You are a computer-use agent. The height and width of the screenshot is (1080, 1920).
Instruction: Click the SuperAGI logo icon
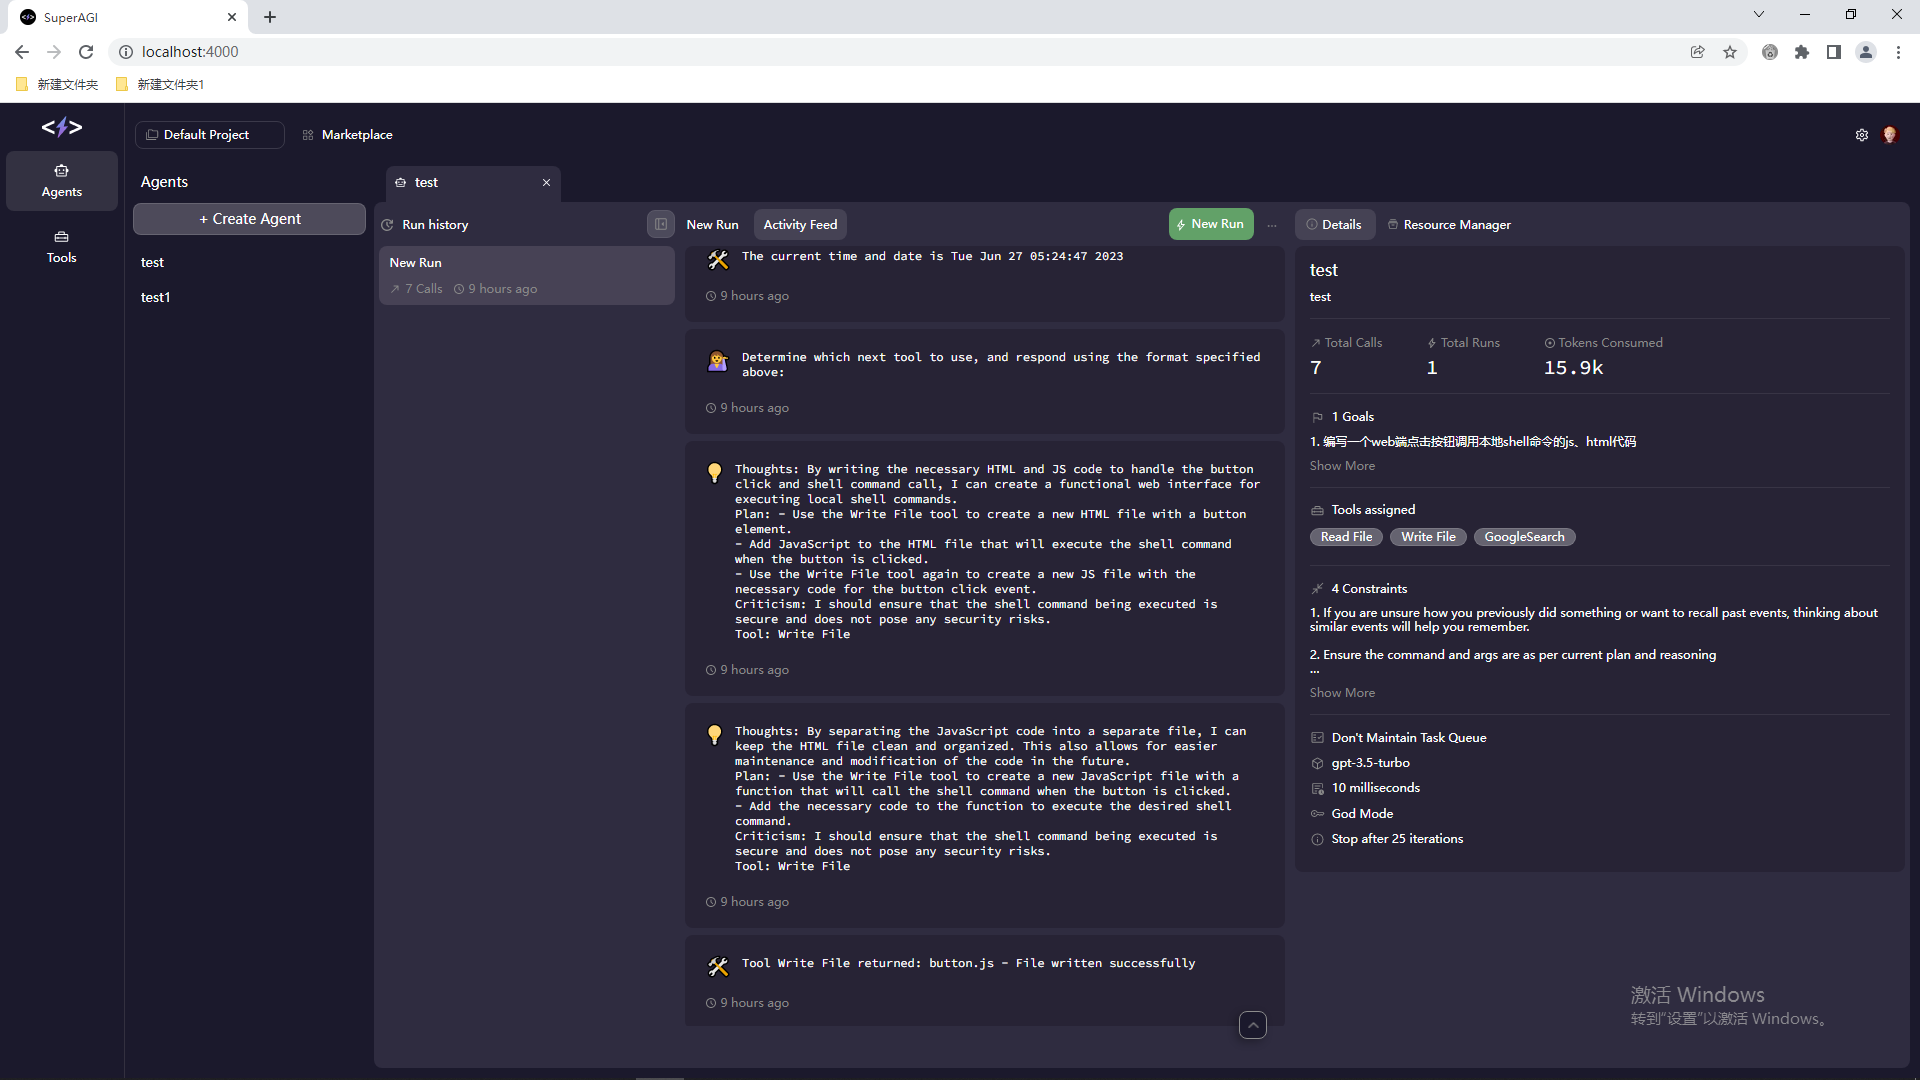[62, 127]
